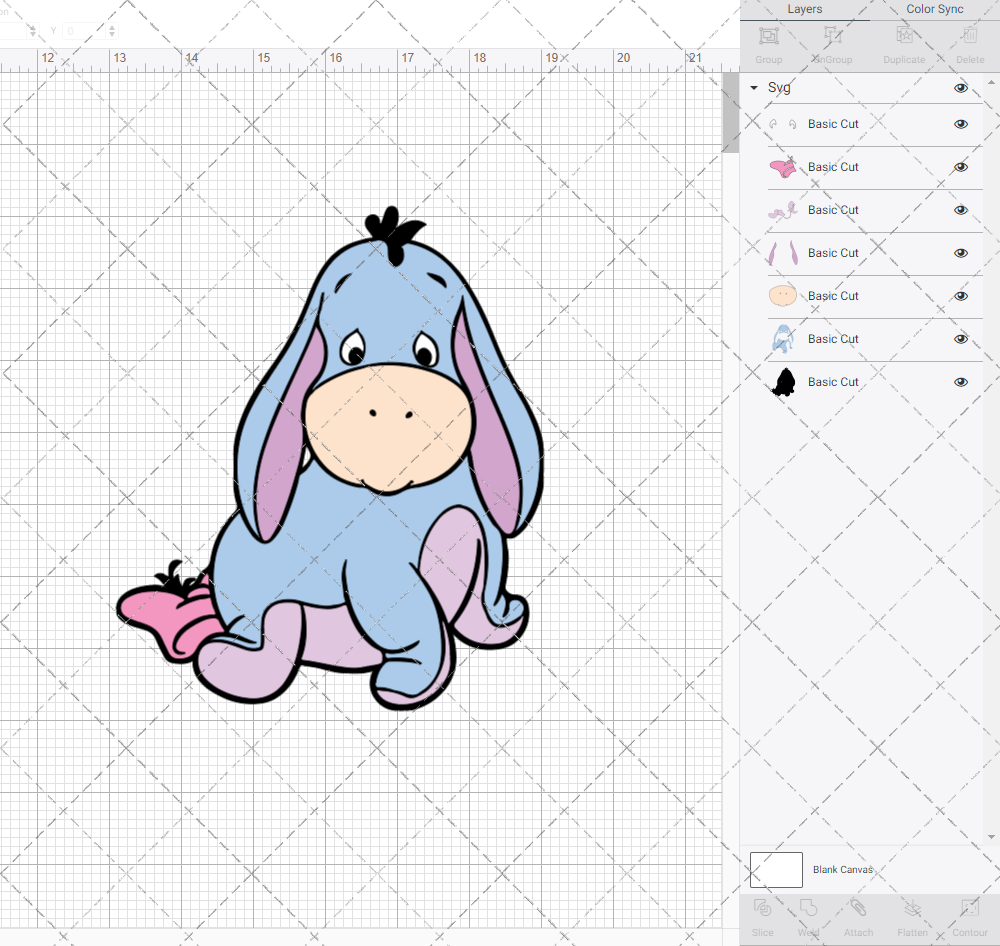Select the Weld tool icon
1000x946 pixels.
pyautogui.click(x=808, y=908)
